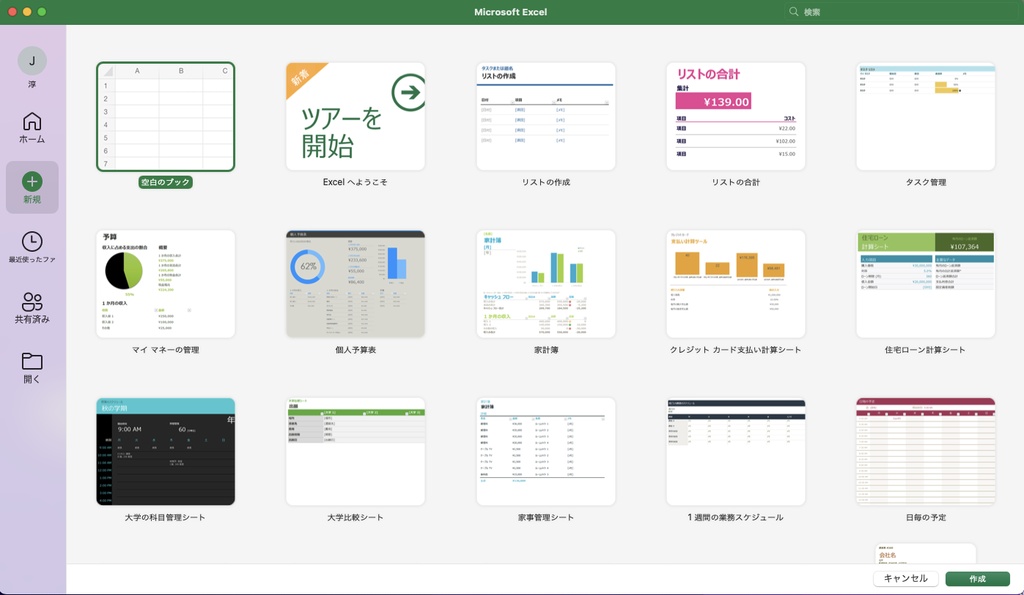Choose the 大学の科目管理シート template
Image resolution: width=1024 pixels, height=595 pixels.
coord(165,451)
